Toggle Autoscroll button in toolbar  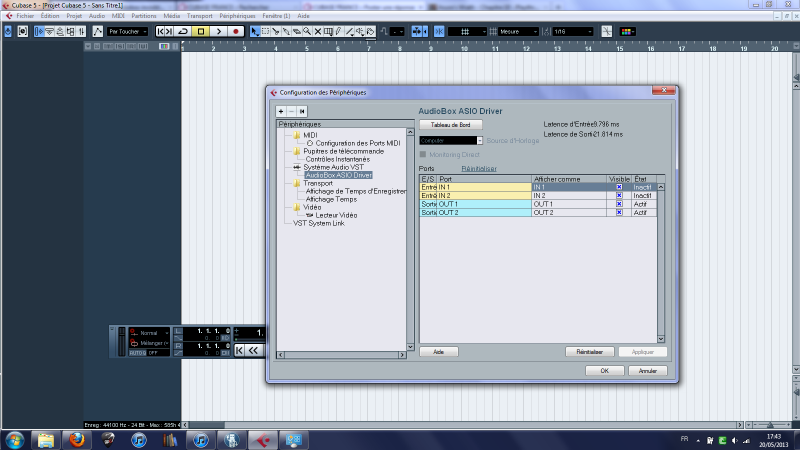(x=417, y=32)
